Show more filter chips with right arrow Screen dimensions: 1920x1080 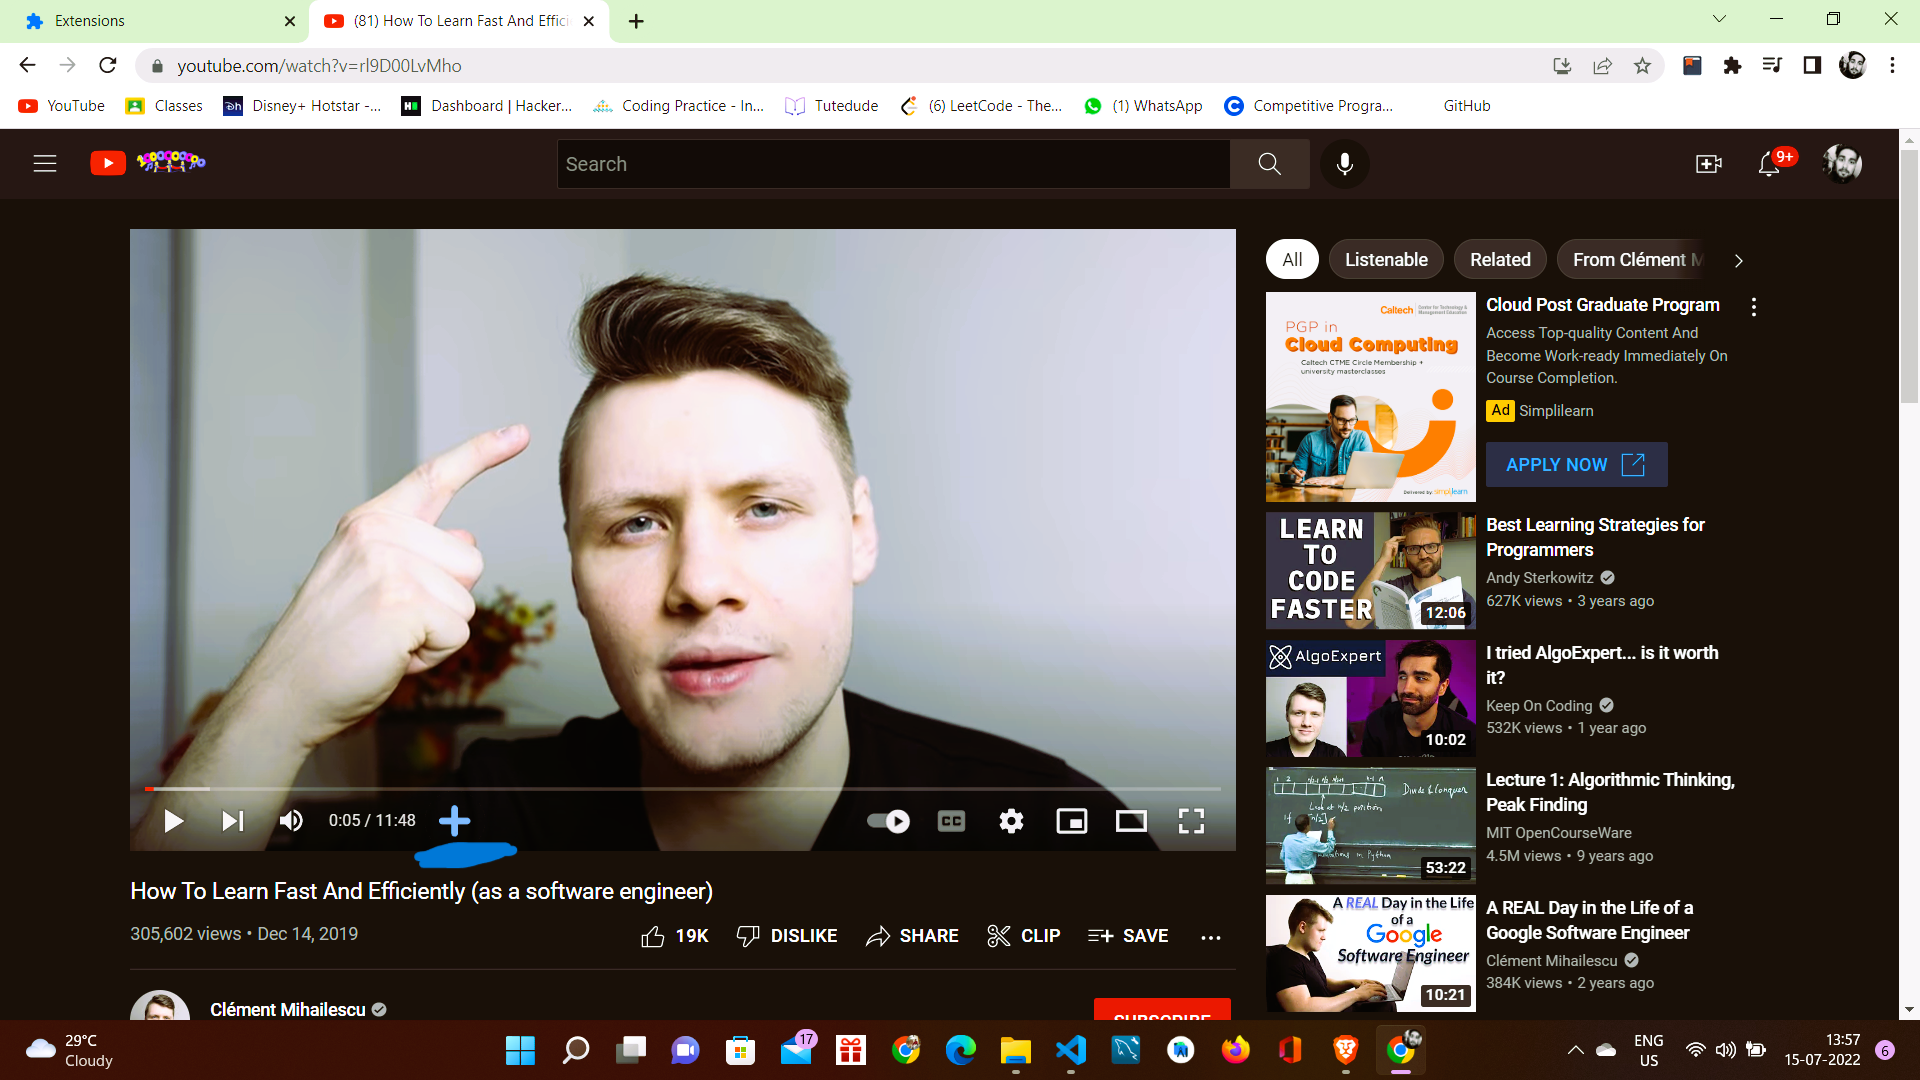[1739, 261]
